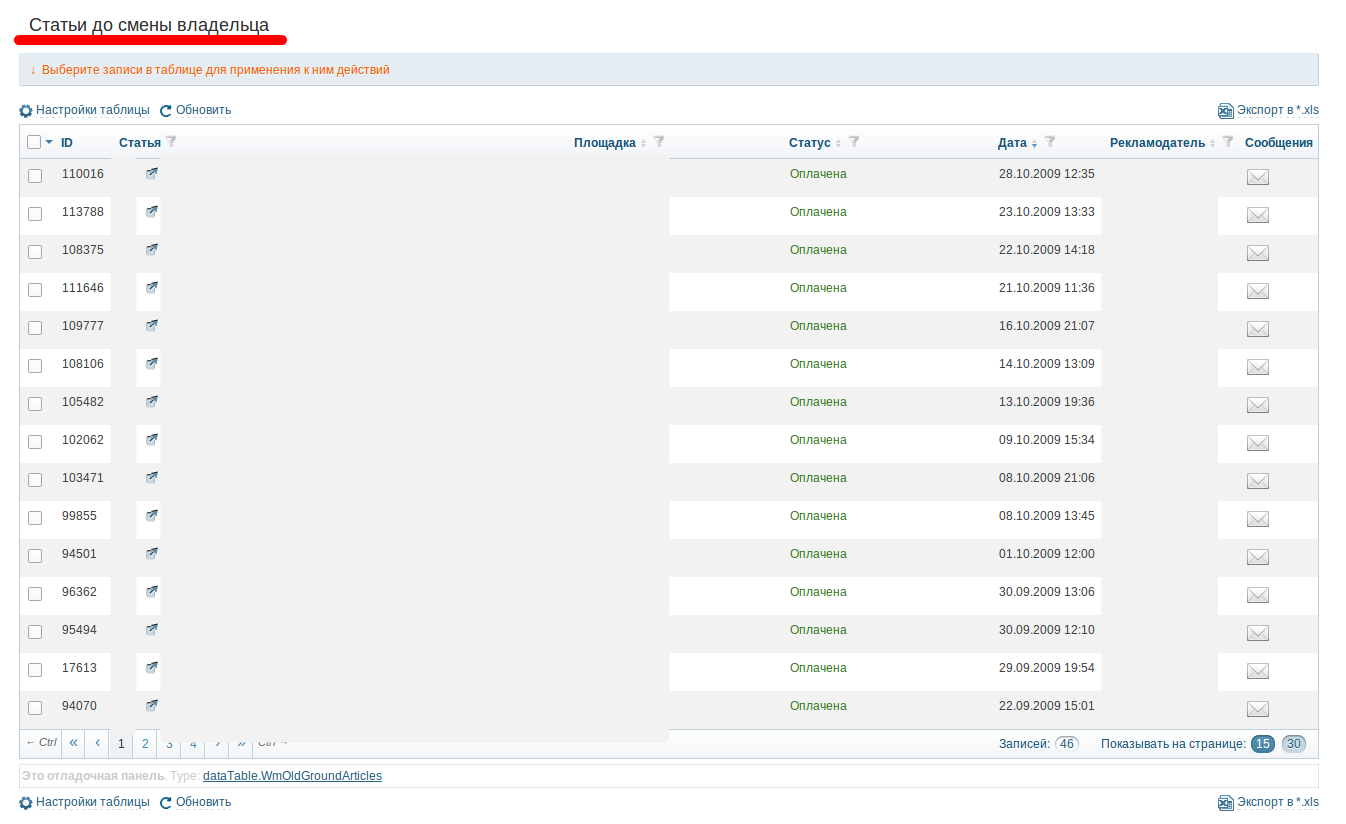The width and height of the screenshot is (1346, 824).
Task: Click ID cell 109777
Action: tap(83, 326)
